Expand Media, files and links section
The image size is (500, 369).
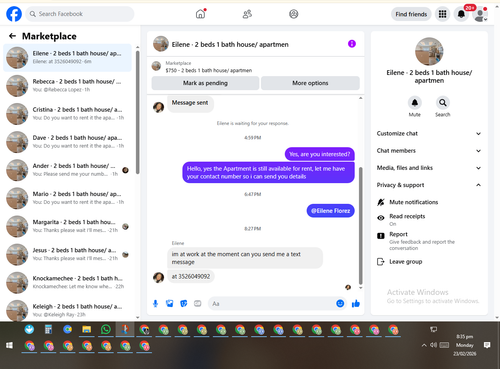[x=429, y=168]
